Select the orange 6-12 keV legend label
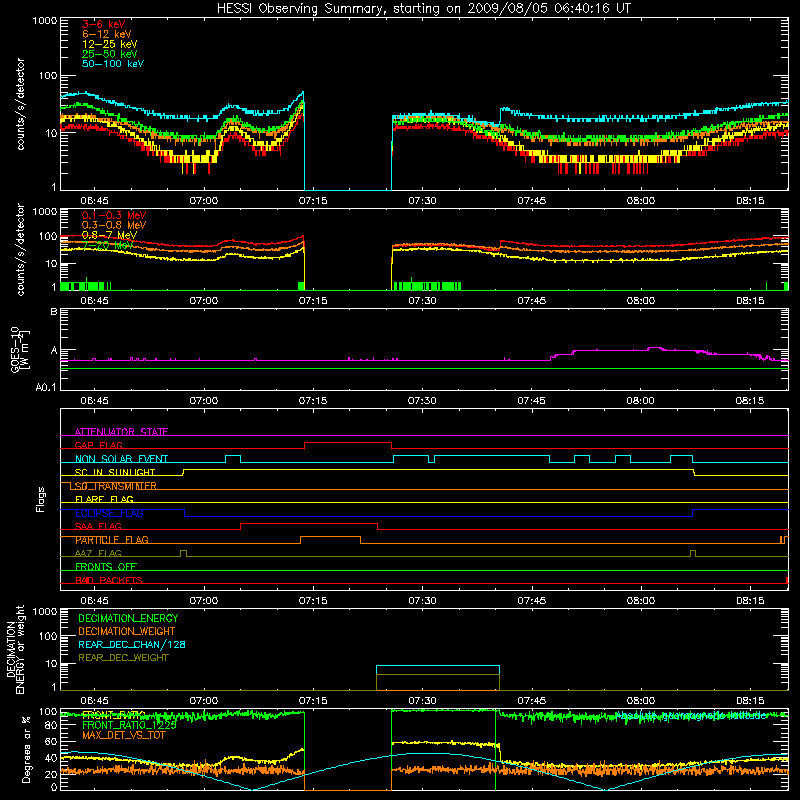 click(x=107, y=34)
